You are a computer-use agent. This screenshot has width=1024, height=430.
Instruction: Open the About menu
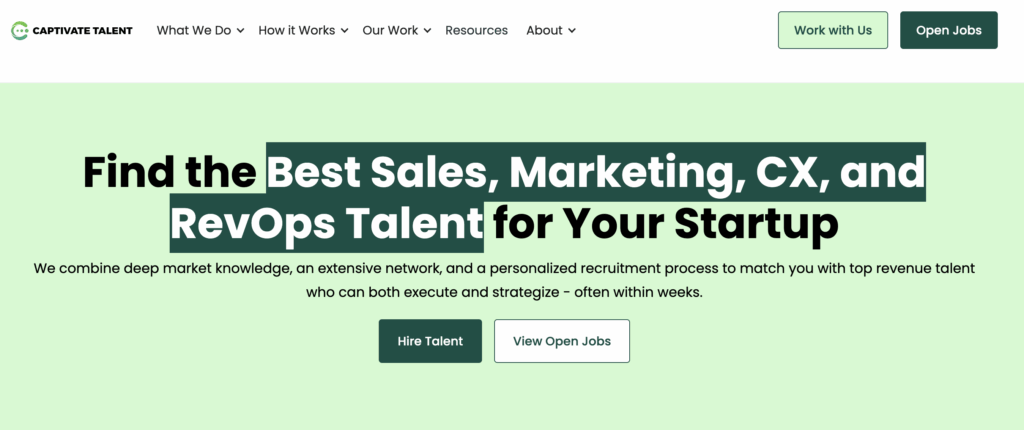tap(544, 30)
